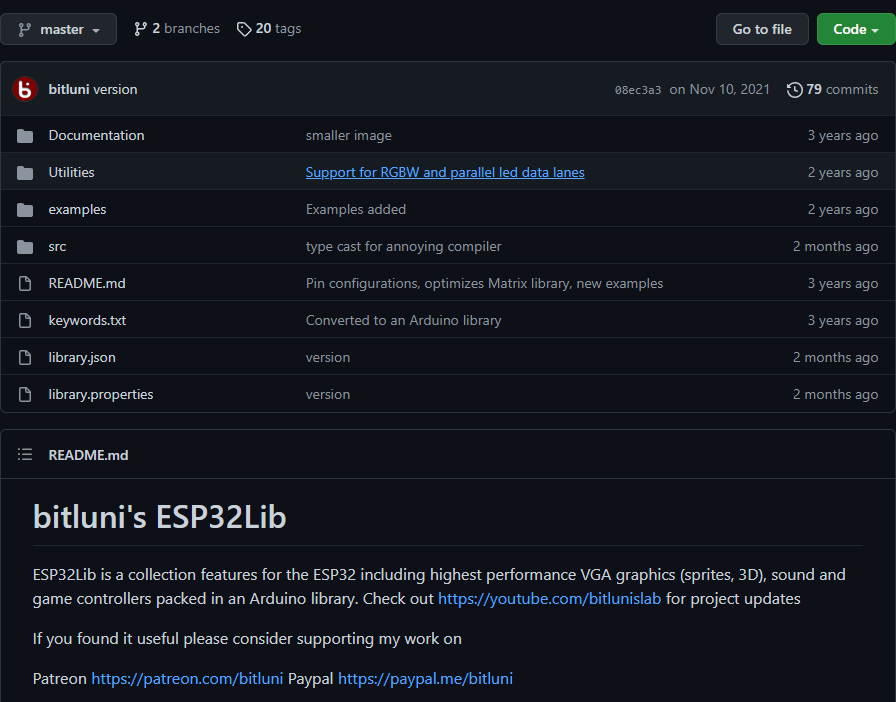This screenshot has width=896, height=702.
Task: Click the Go to file button
Action: tap(762, 29)
